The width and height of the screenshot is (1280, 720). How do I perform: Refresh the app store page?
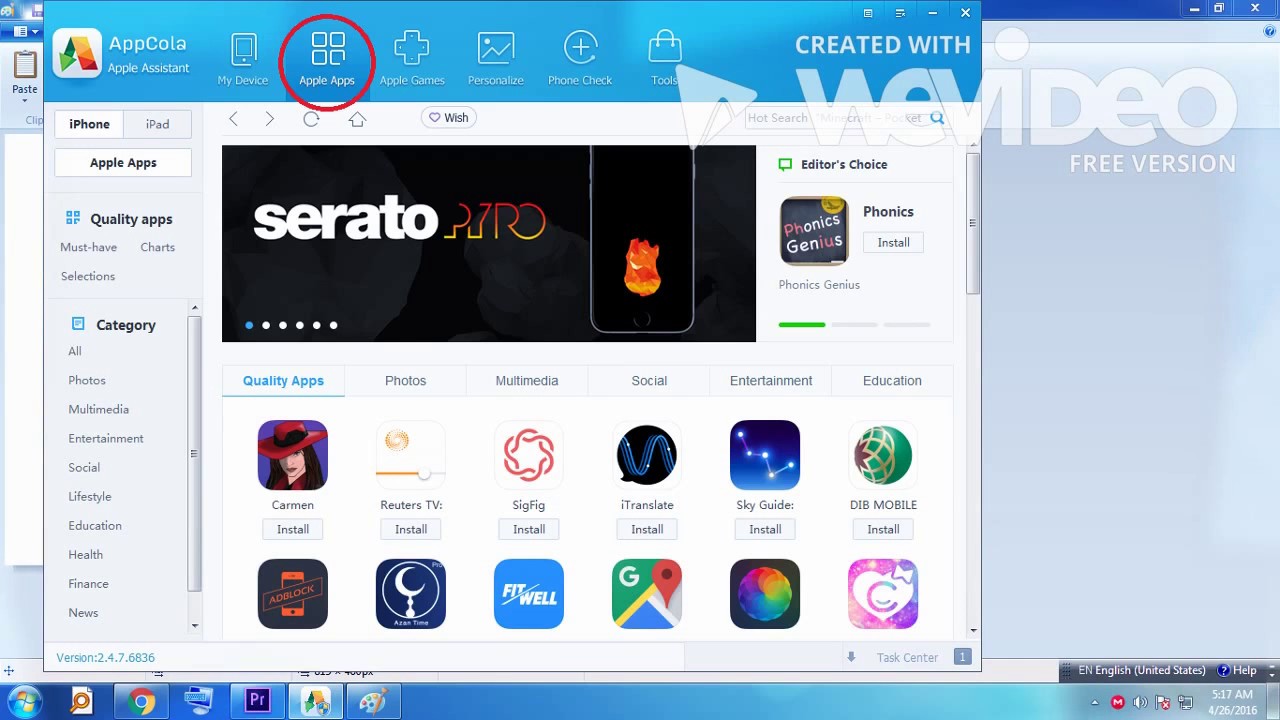(x=311, y=118)
